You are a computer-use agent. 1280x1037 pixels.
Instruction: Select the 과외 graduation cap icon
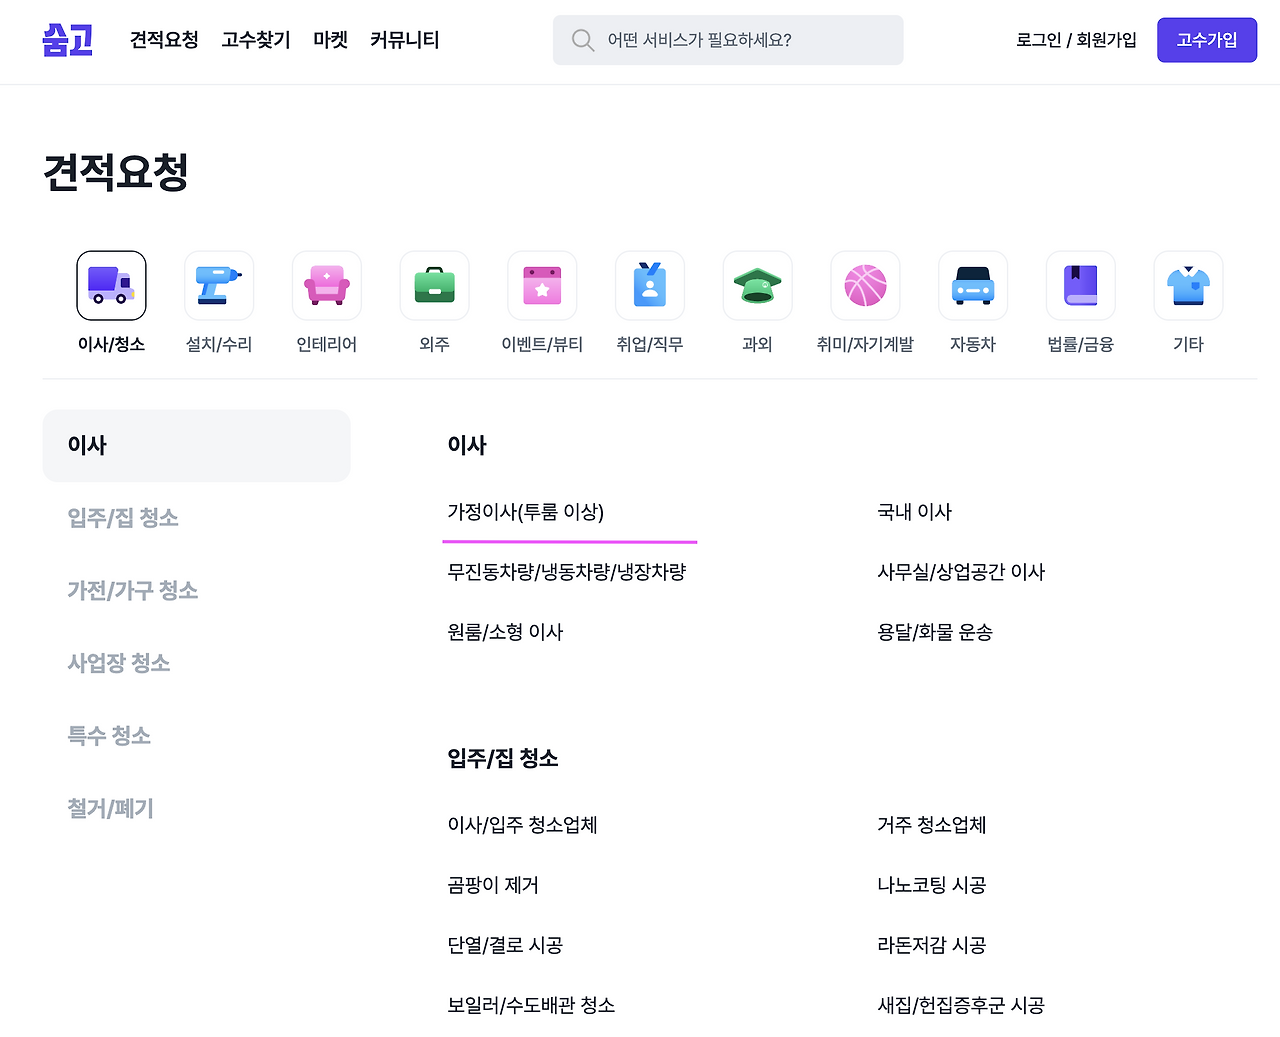tap(757, 285)
